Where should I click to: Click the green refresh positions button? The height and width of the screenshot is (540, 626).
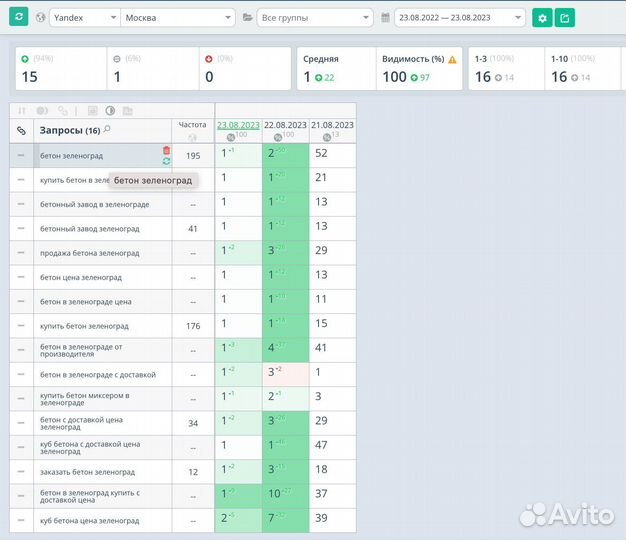tap(18, 17)
